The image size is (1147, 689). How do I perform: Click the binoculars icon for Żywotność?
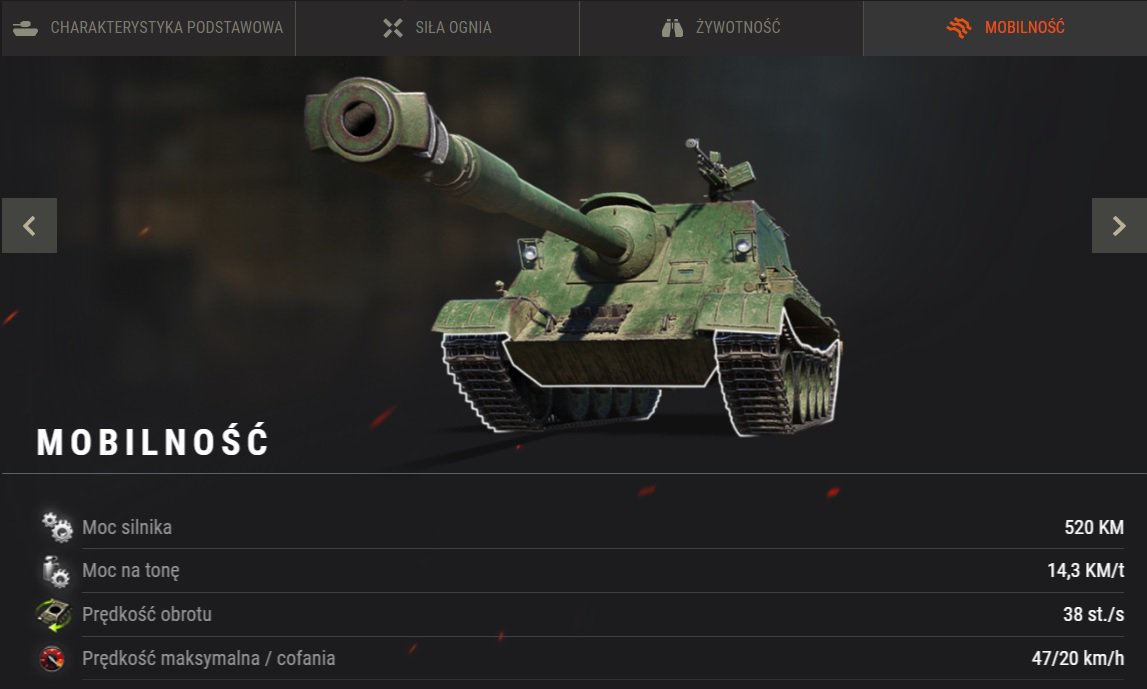[672, 28]
